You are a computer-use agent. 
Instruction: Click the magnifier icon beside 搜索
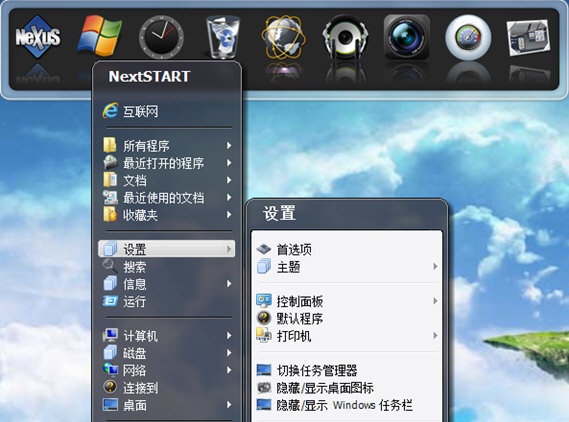[110, 266]
